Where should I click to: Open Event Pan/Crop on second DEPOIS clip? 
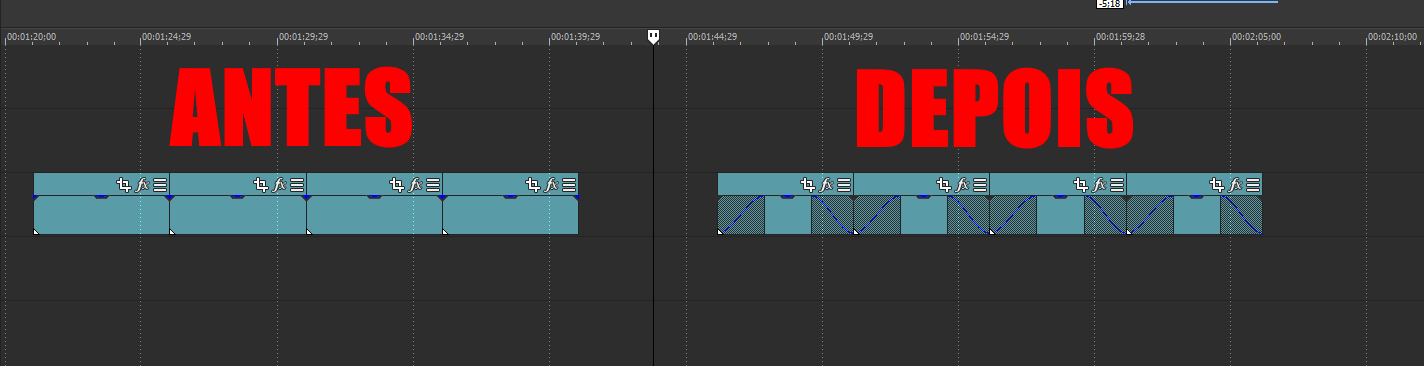point(944,185)
